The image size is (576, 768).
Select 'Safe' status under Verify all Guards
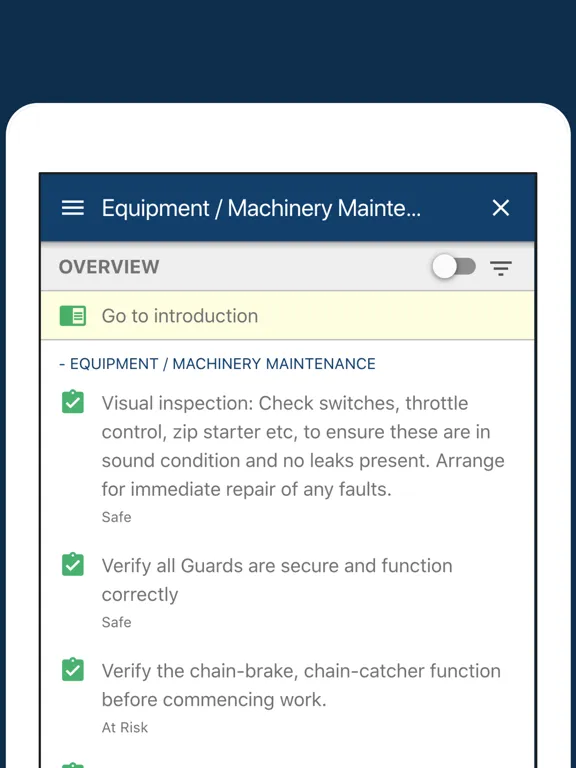click(x=117, y=623)
